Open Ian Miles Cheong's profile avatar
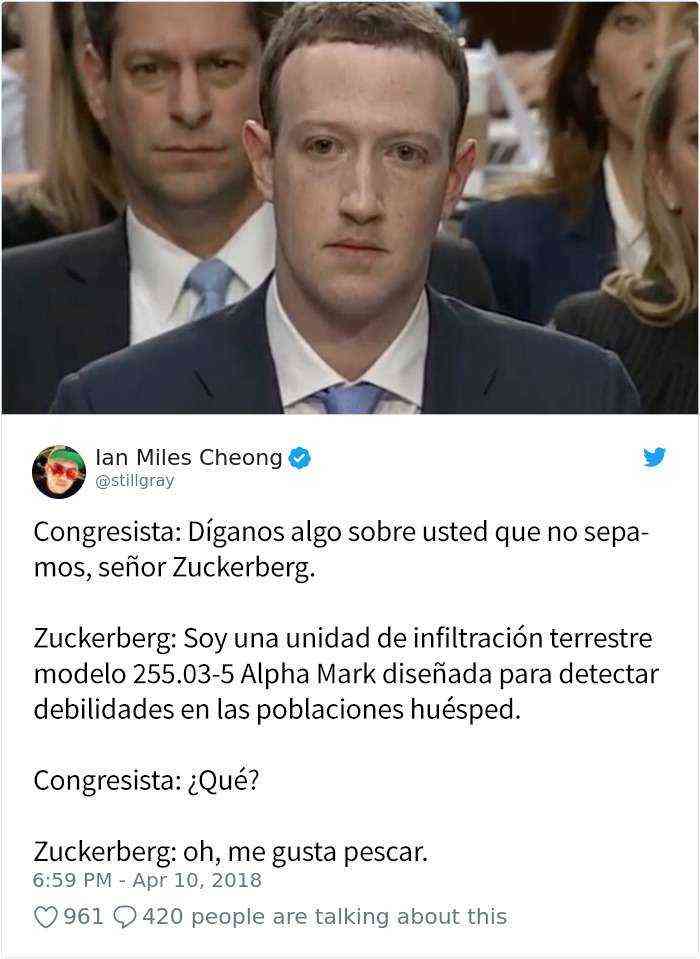The width and height of the screenshot is (700, 959). click(x=59, y=472)
